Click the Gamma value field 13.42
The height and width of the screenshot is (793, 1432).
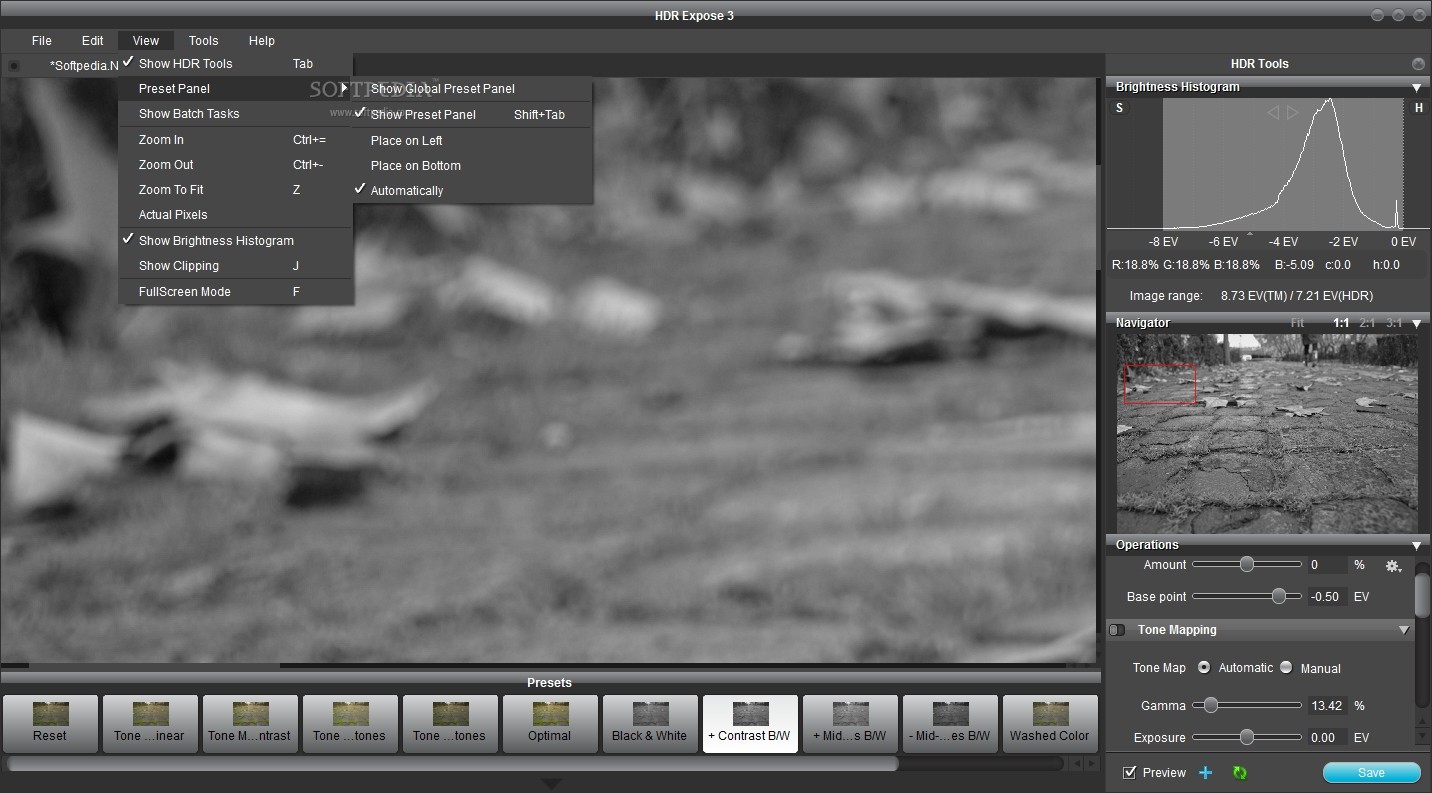(1327, 705)
